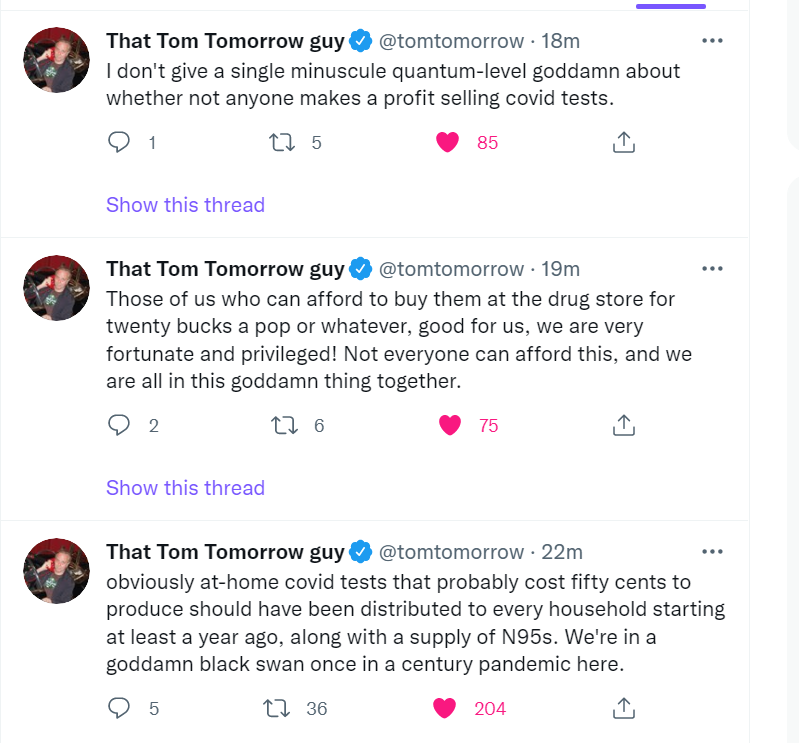The height and width of the screenshot is (743, 799).
Task: Open more options on the 19m tweet
Action: click(x=712, y=268)
